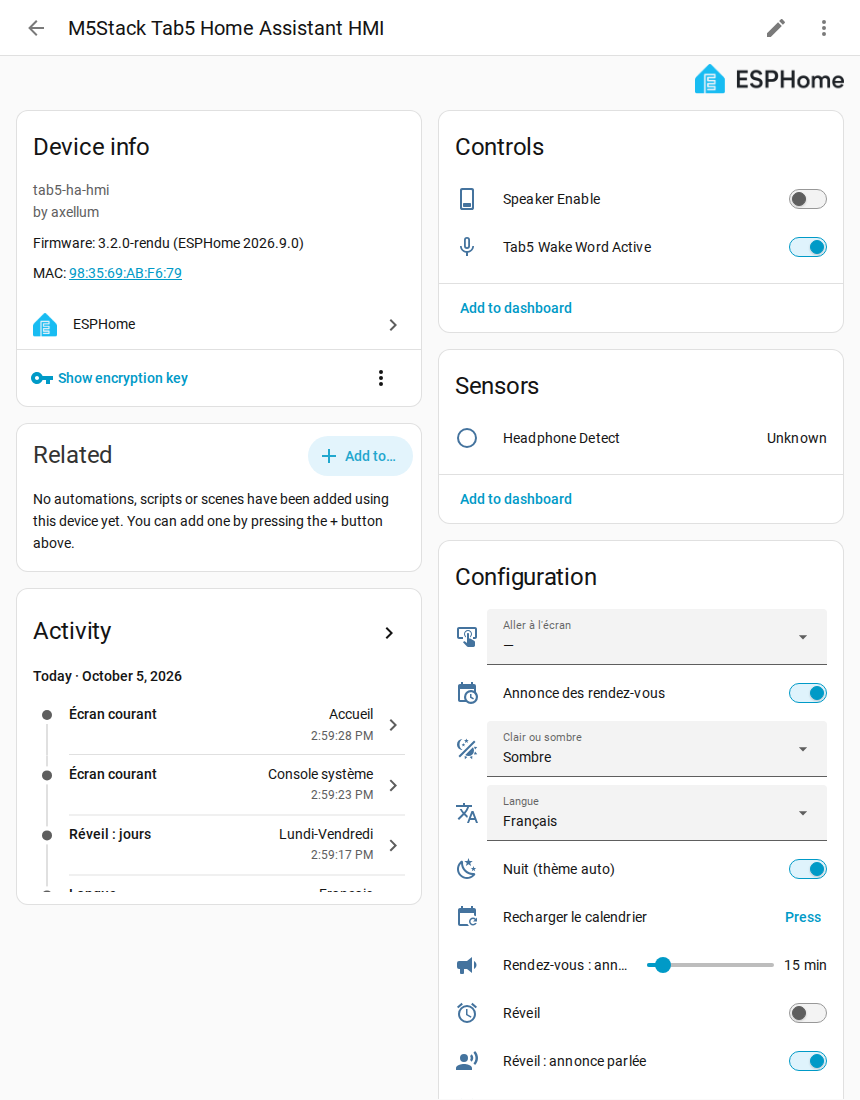Click the Firmware version text

tap(168, 243)
